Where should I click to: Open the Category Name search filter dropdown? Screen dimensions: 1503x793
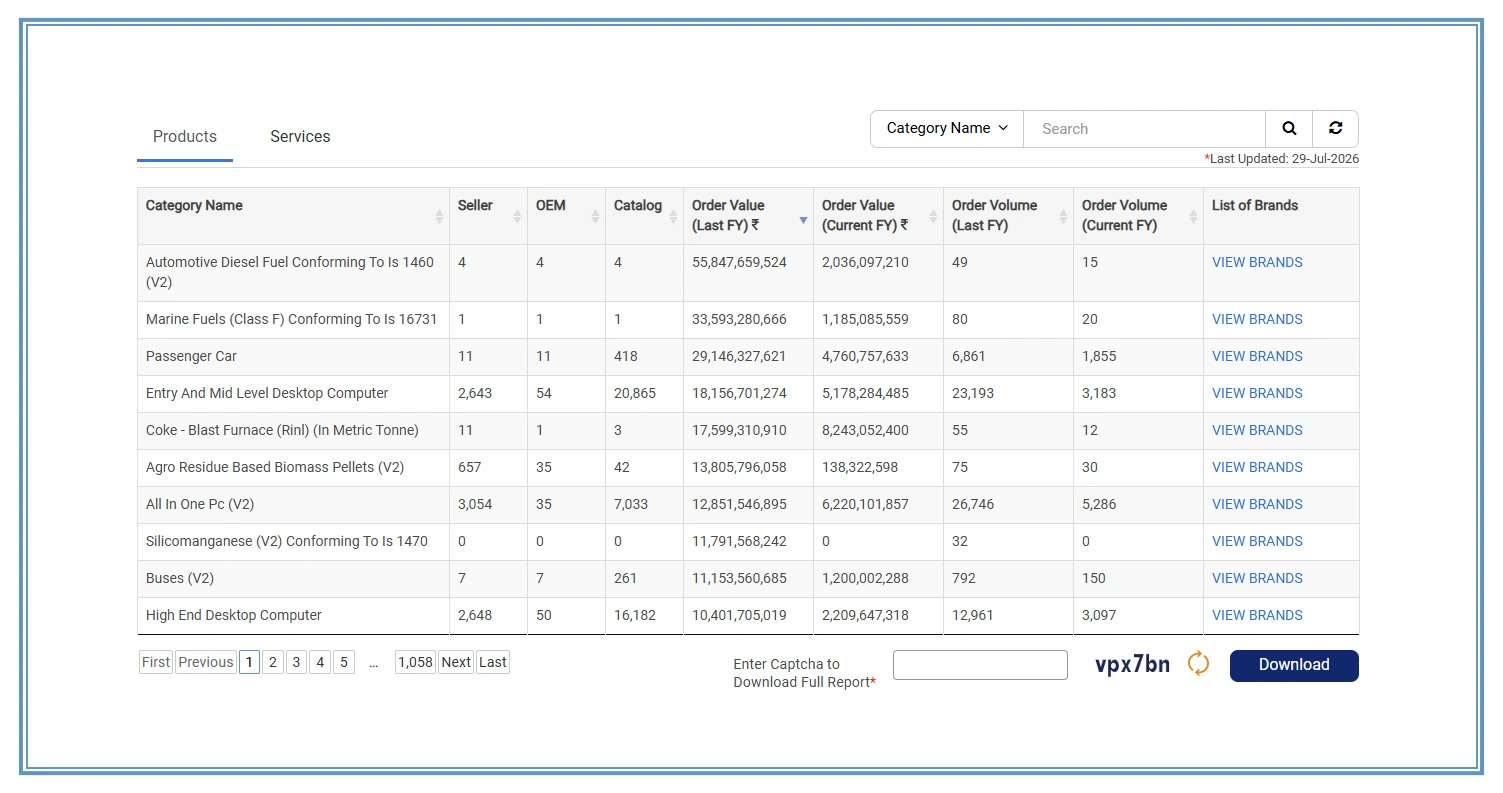pyautogui.click(x=947, y=129)
